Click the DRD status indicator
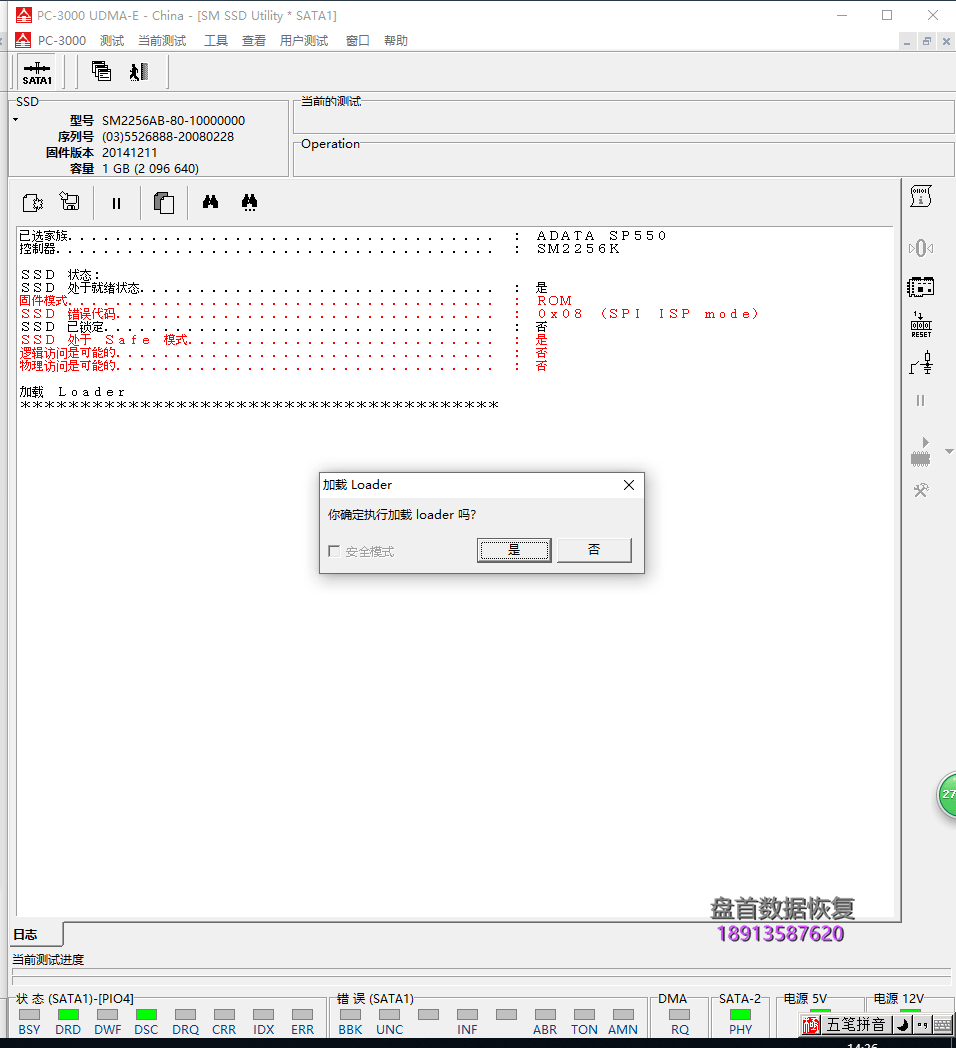 point(68,1015)
